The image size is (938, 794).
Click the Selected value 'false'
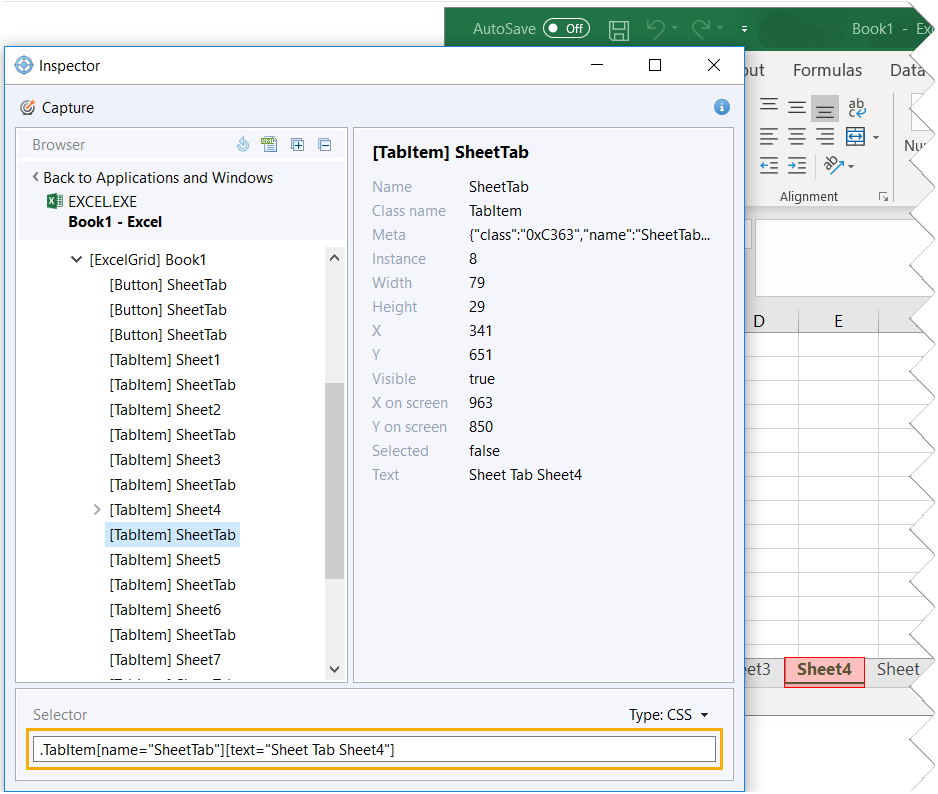click(x=484, y=451)
